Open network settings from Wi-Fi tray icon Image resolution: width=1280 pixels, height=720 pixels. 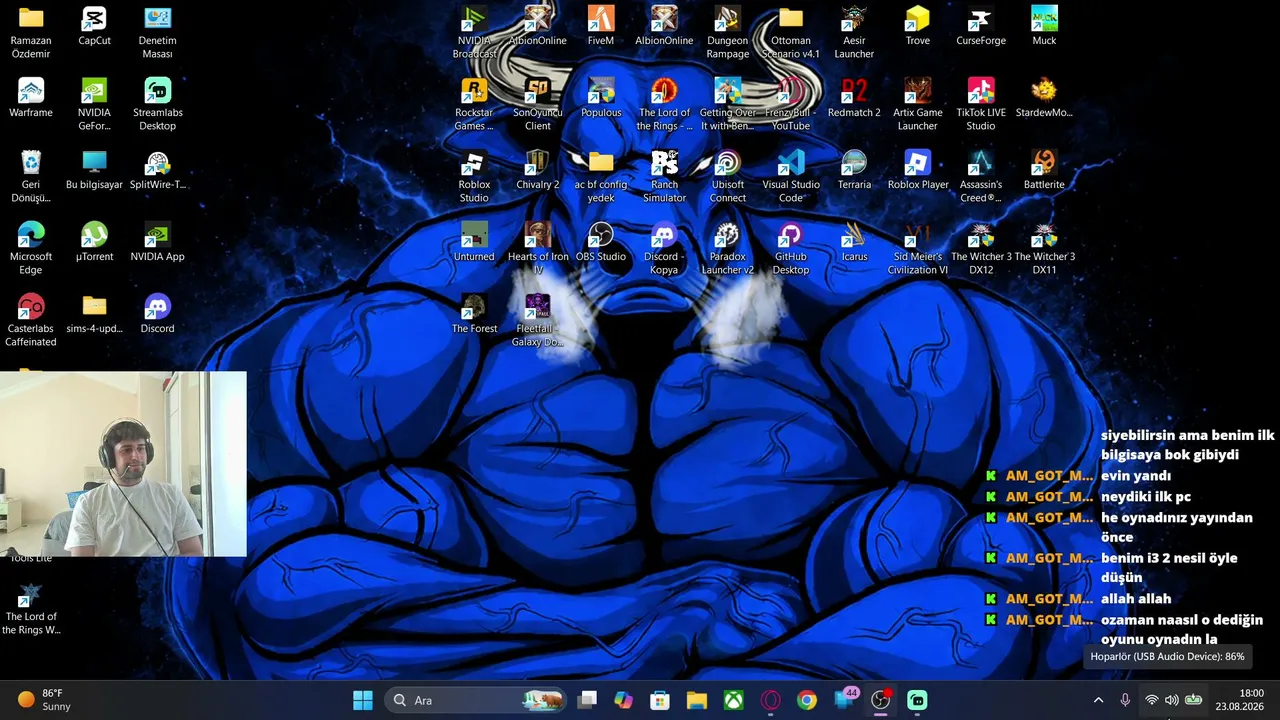point(1152,700)
